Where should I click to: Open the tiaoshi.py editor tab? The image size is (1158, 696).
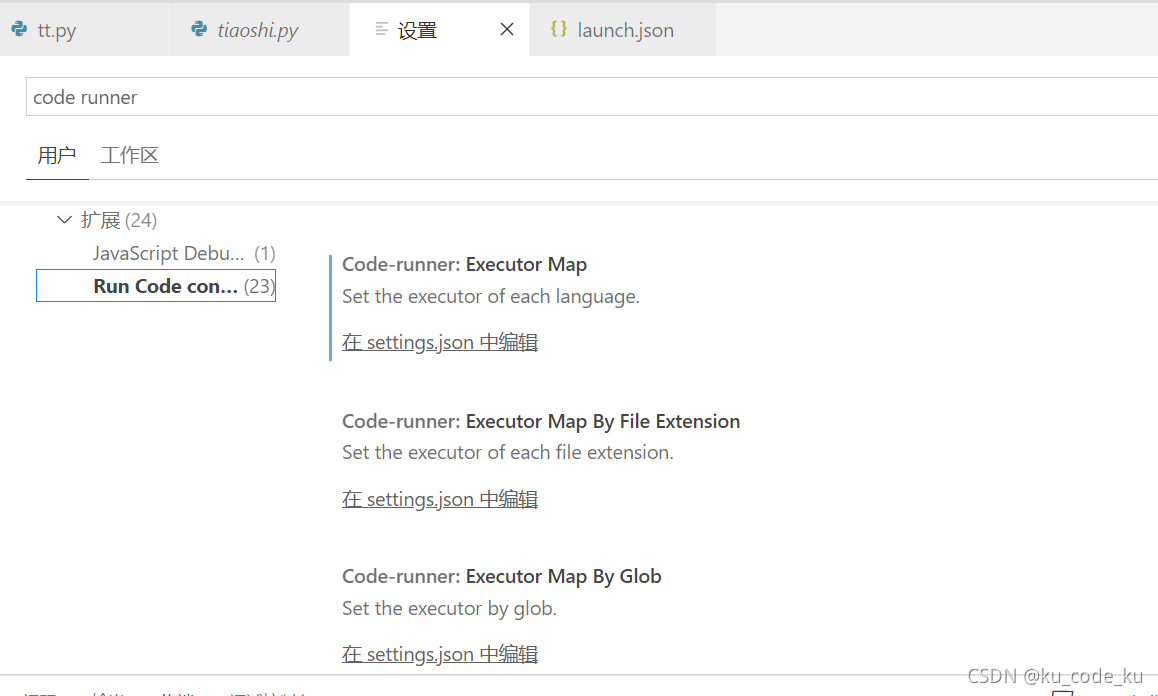[259, 30]
